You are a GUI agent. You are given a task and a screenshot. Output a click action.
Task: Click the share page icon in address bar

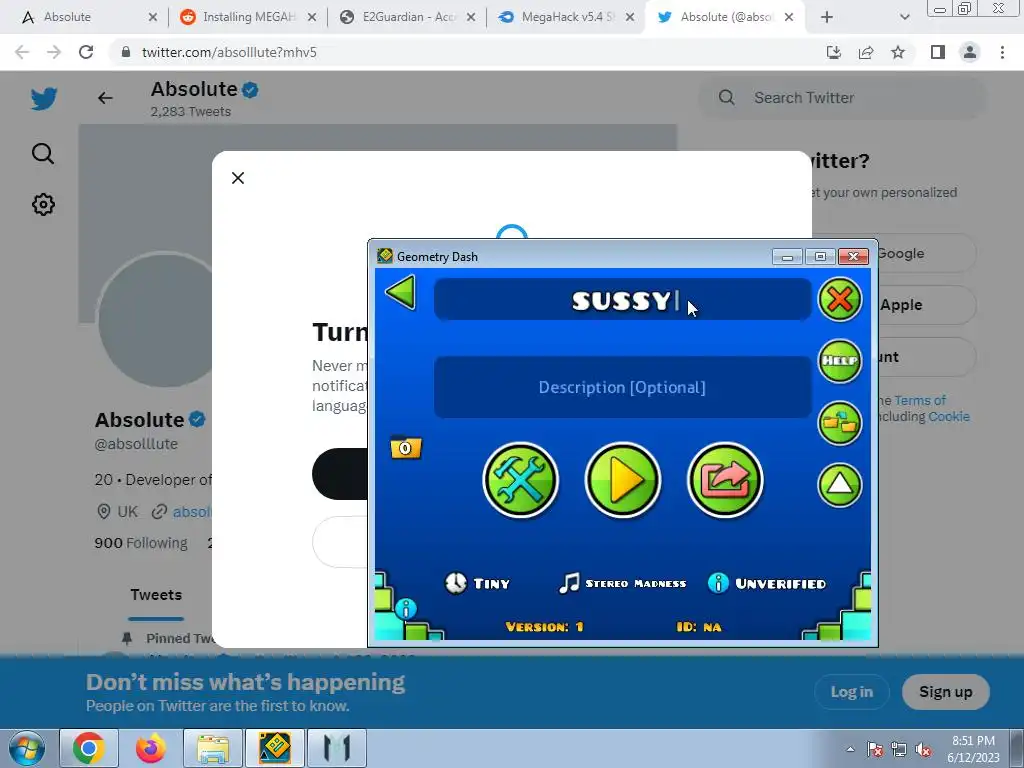866,52
